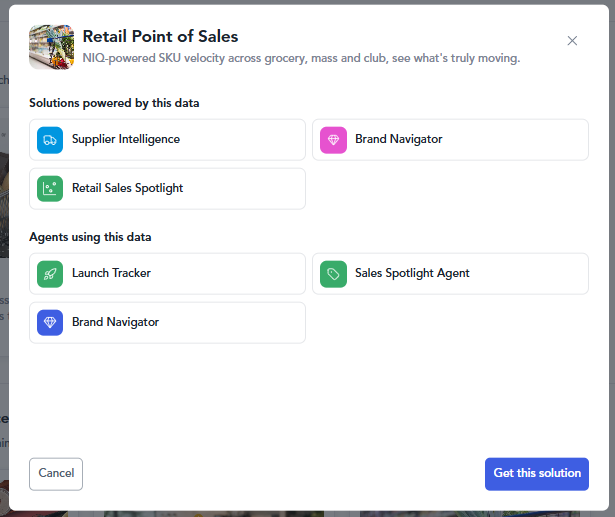Click the blue diamond Brand Navigator agent icon
The image size is (615, 517).
click(50, 322)
